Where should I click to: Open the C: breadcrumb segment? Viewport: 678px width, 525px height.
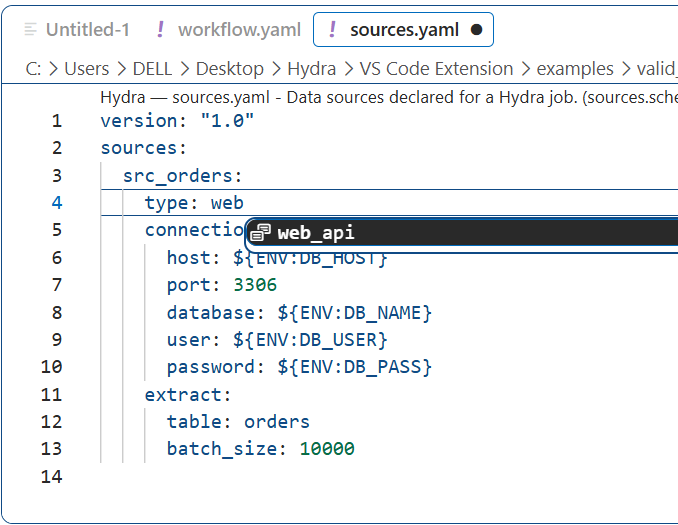(x=33, y=69)
